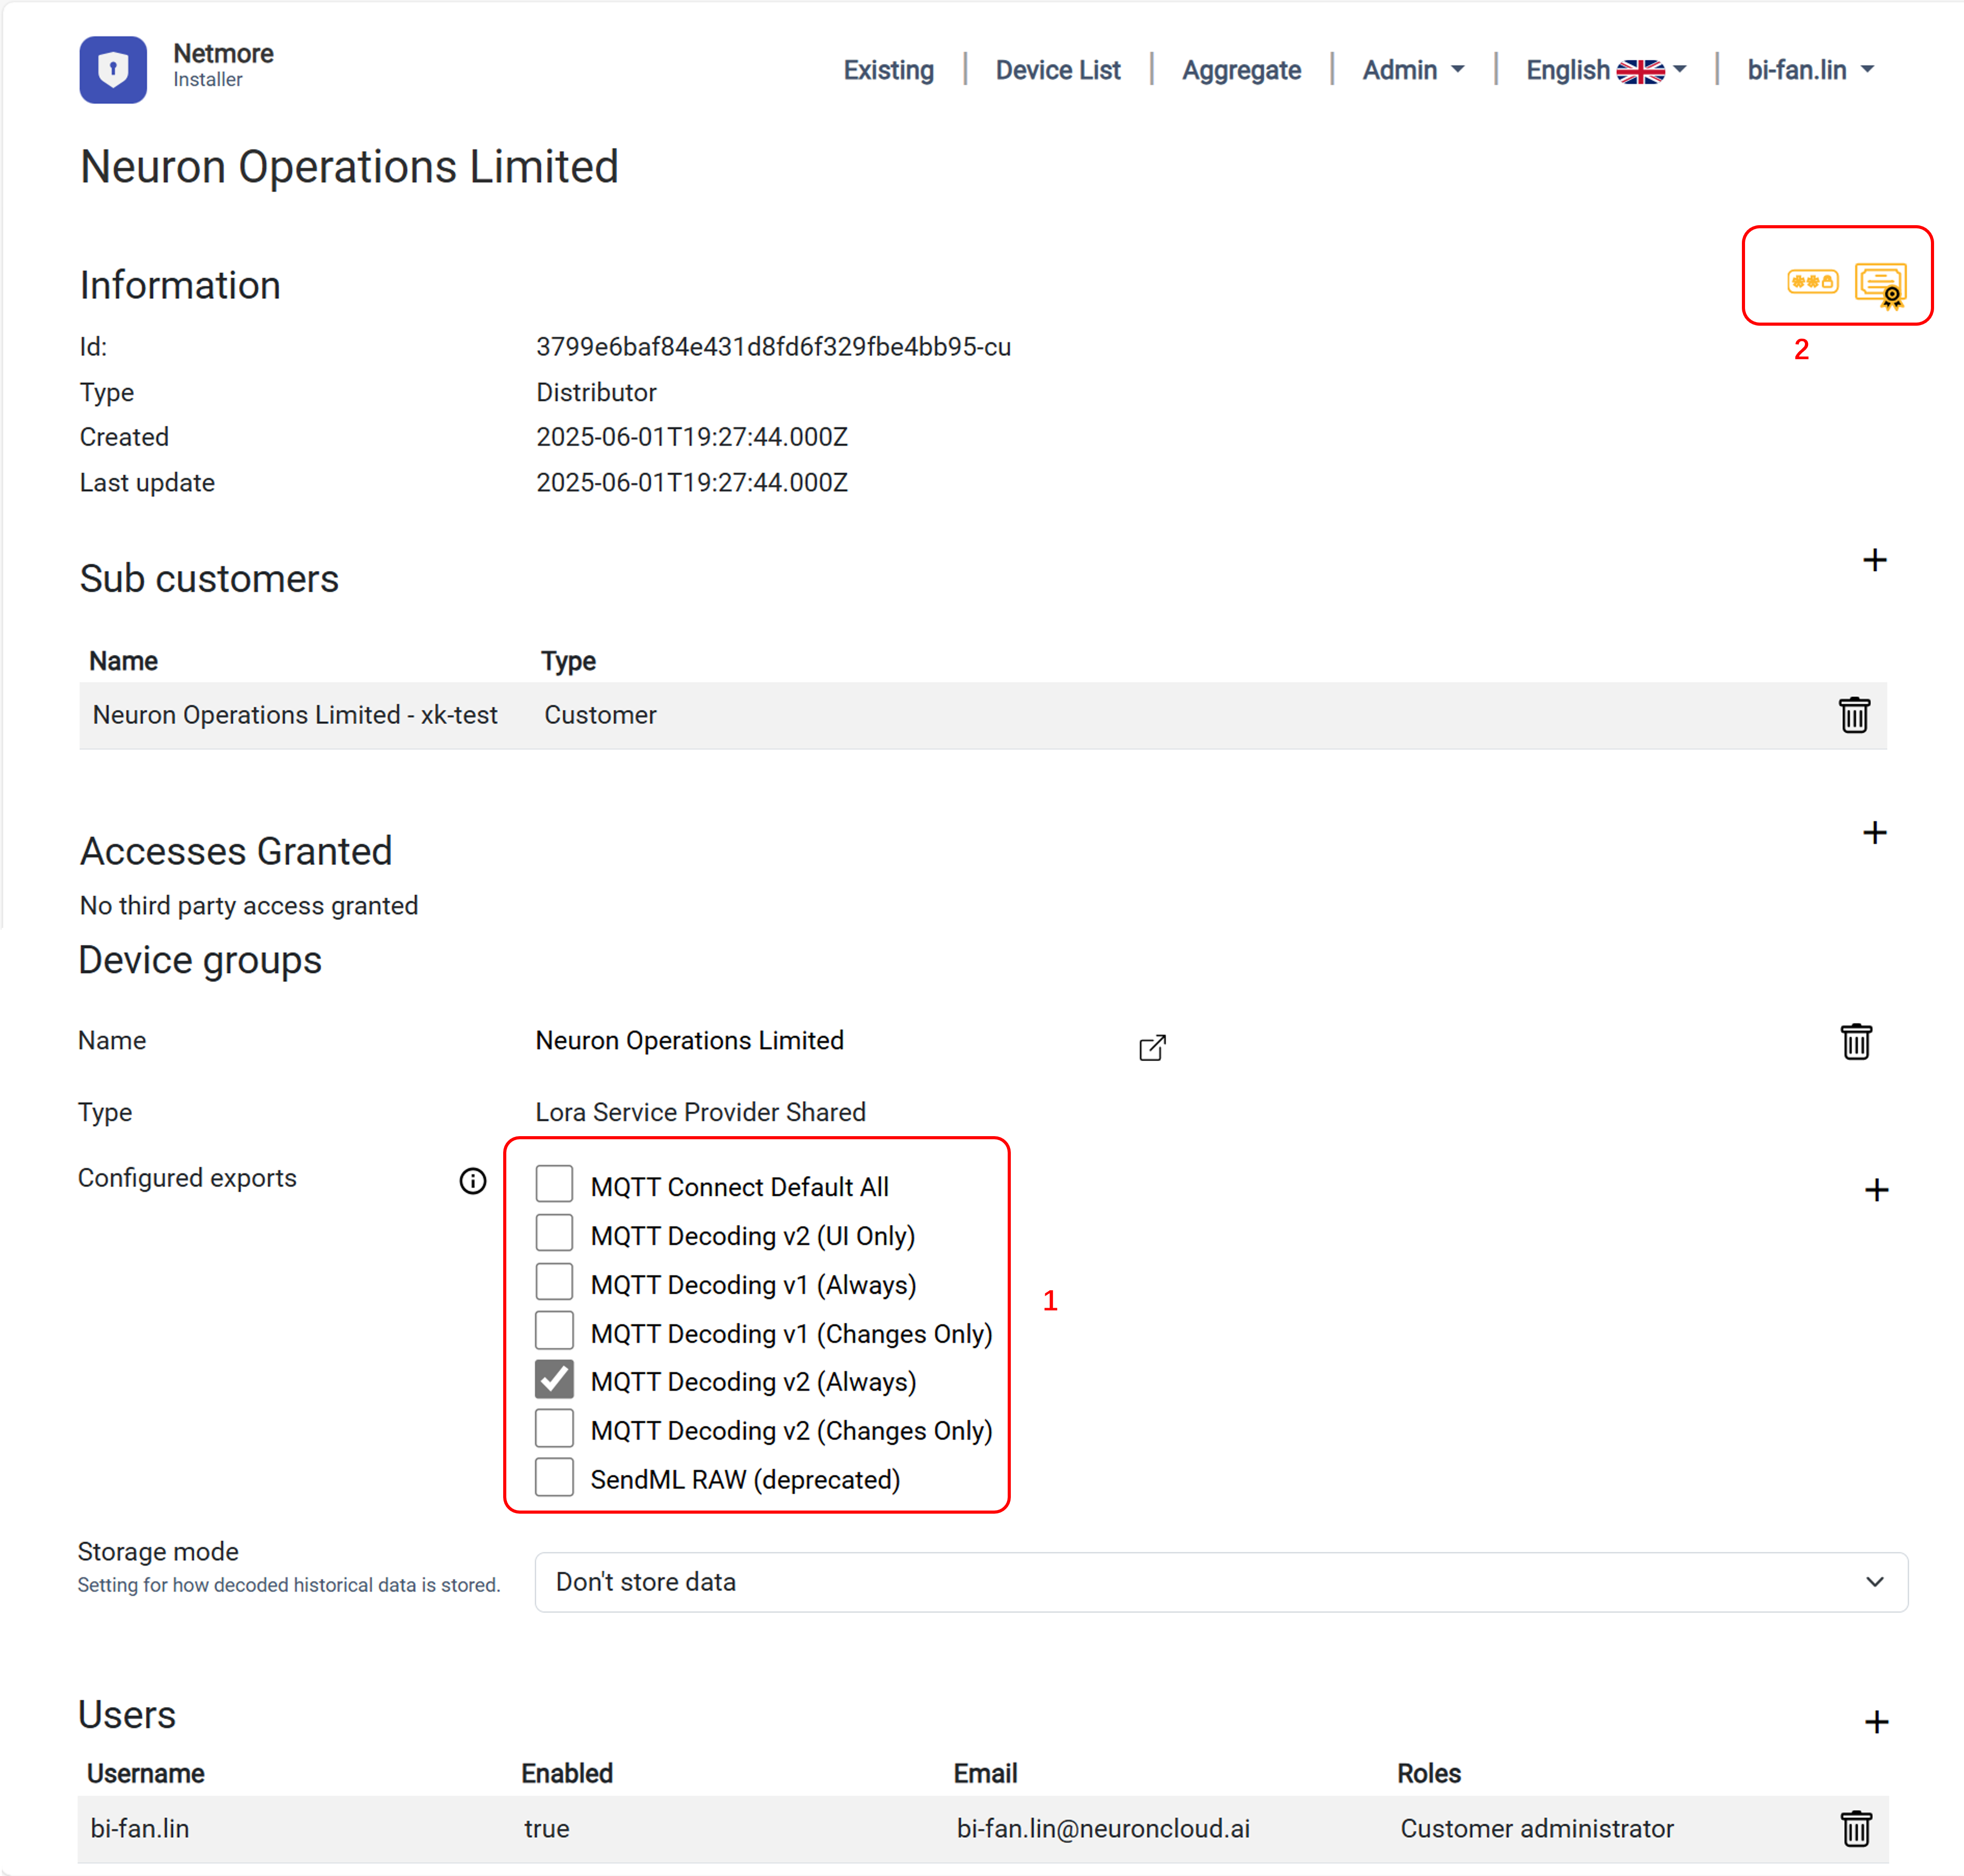1964x1876 pixels.
Task: Open the password/credentials icon
Action: point(1812,282)
